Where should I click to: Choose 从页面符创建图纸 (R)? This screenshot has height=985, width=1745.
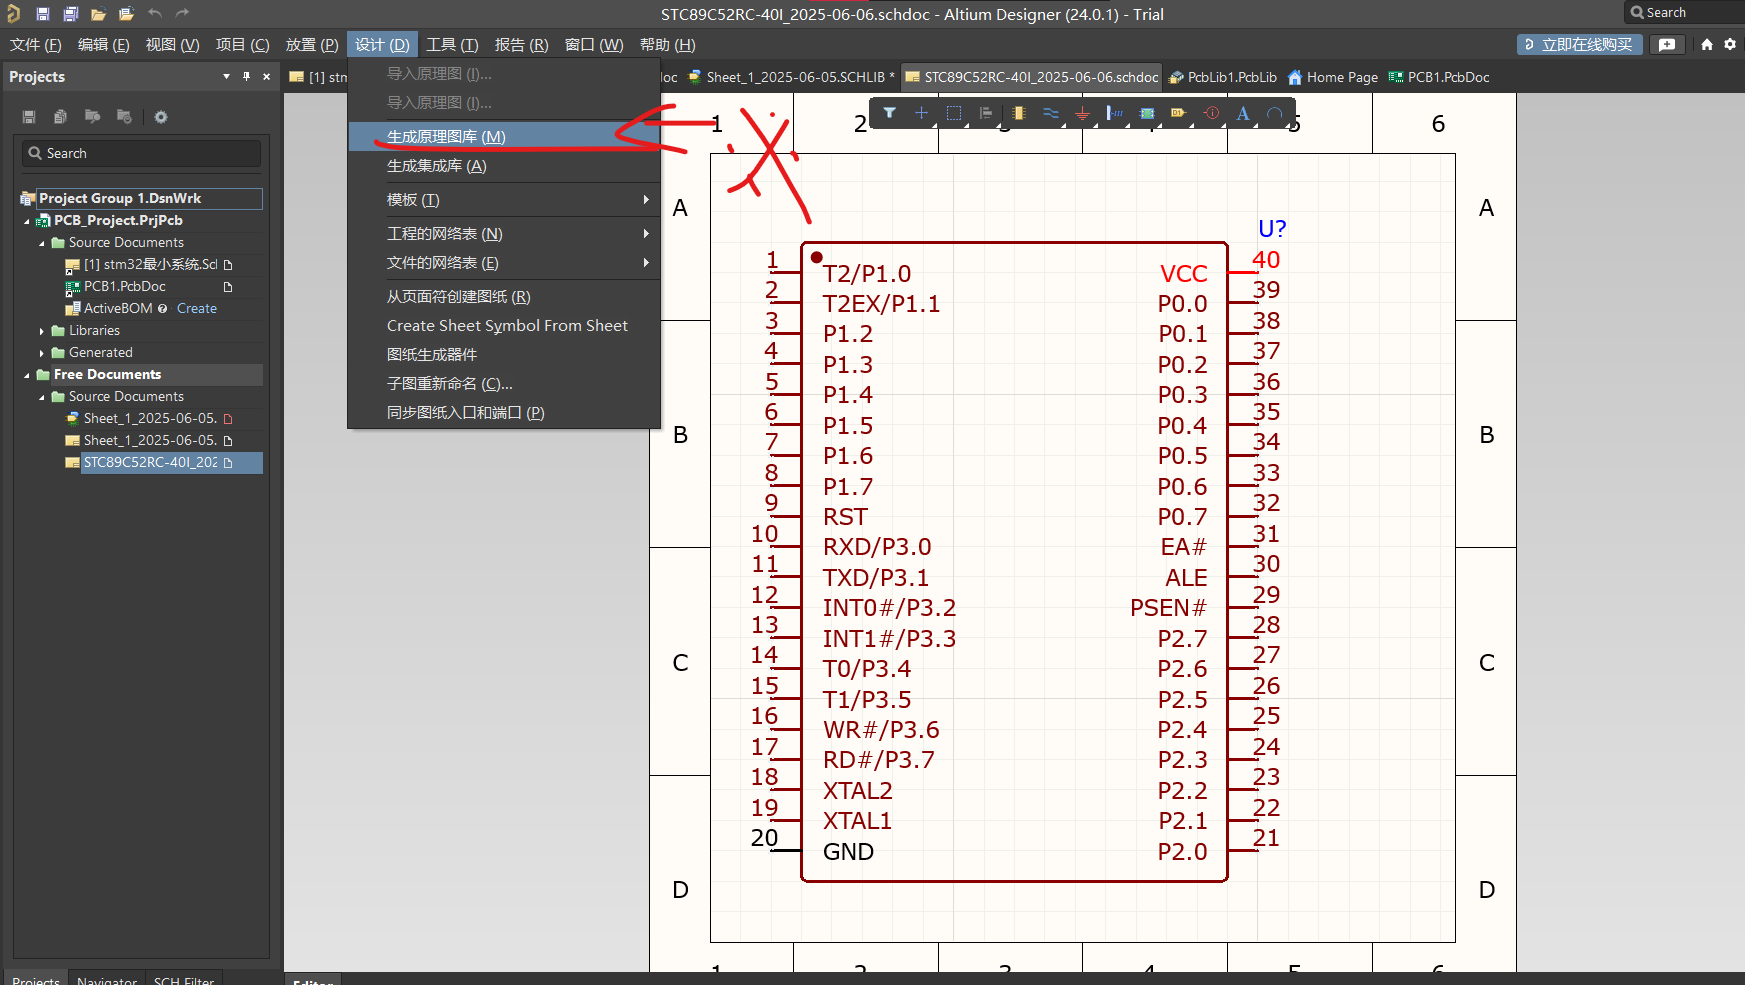(504, 297)
